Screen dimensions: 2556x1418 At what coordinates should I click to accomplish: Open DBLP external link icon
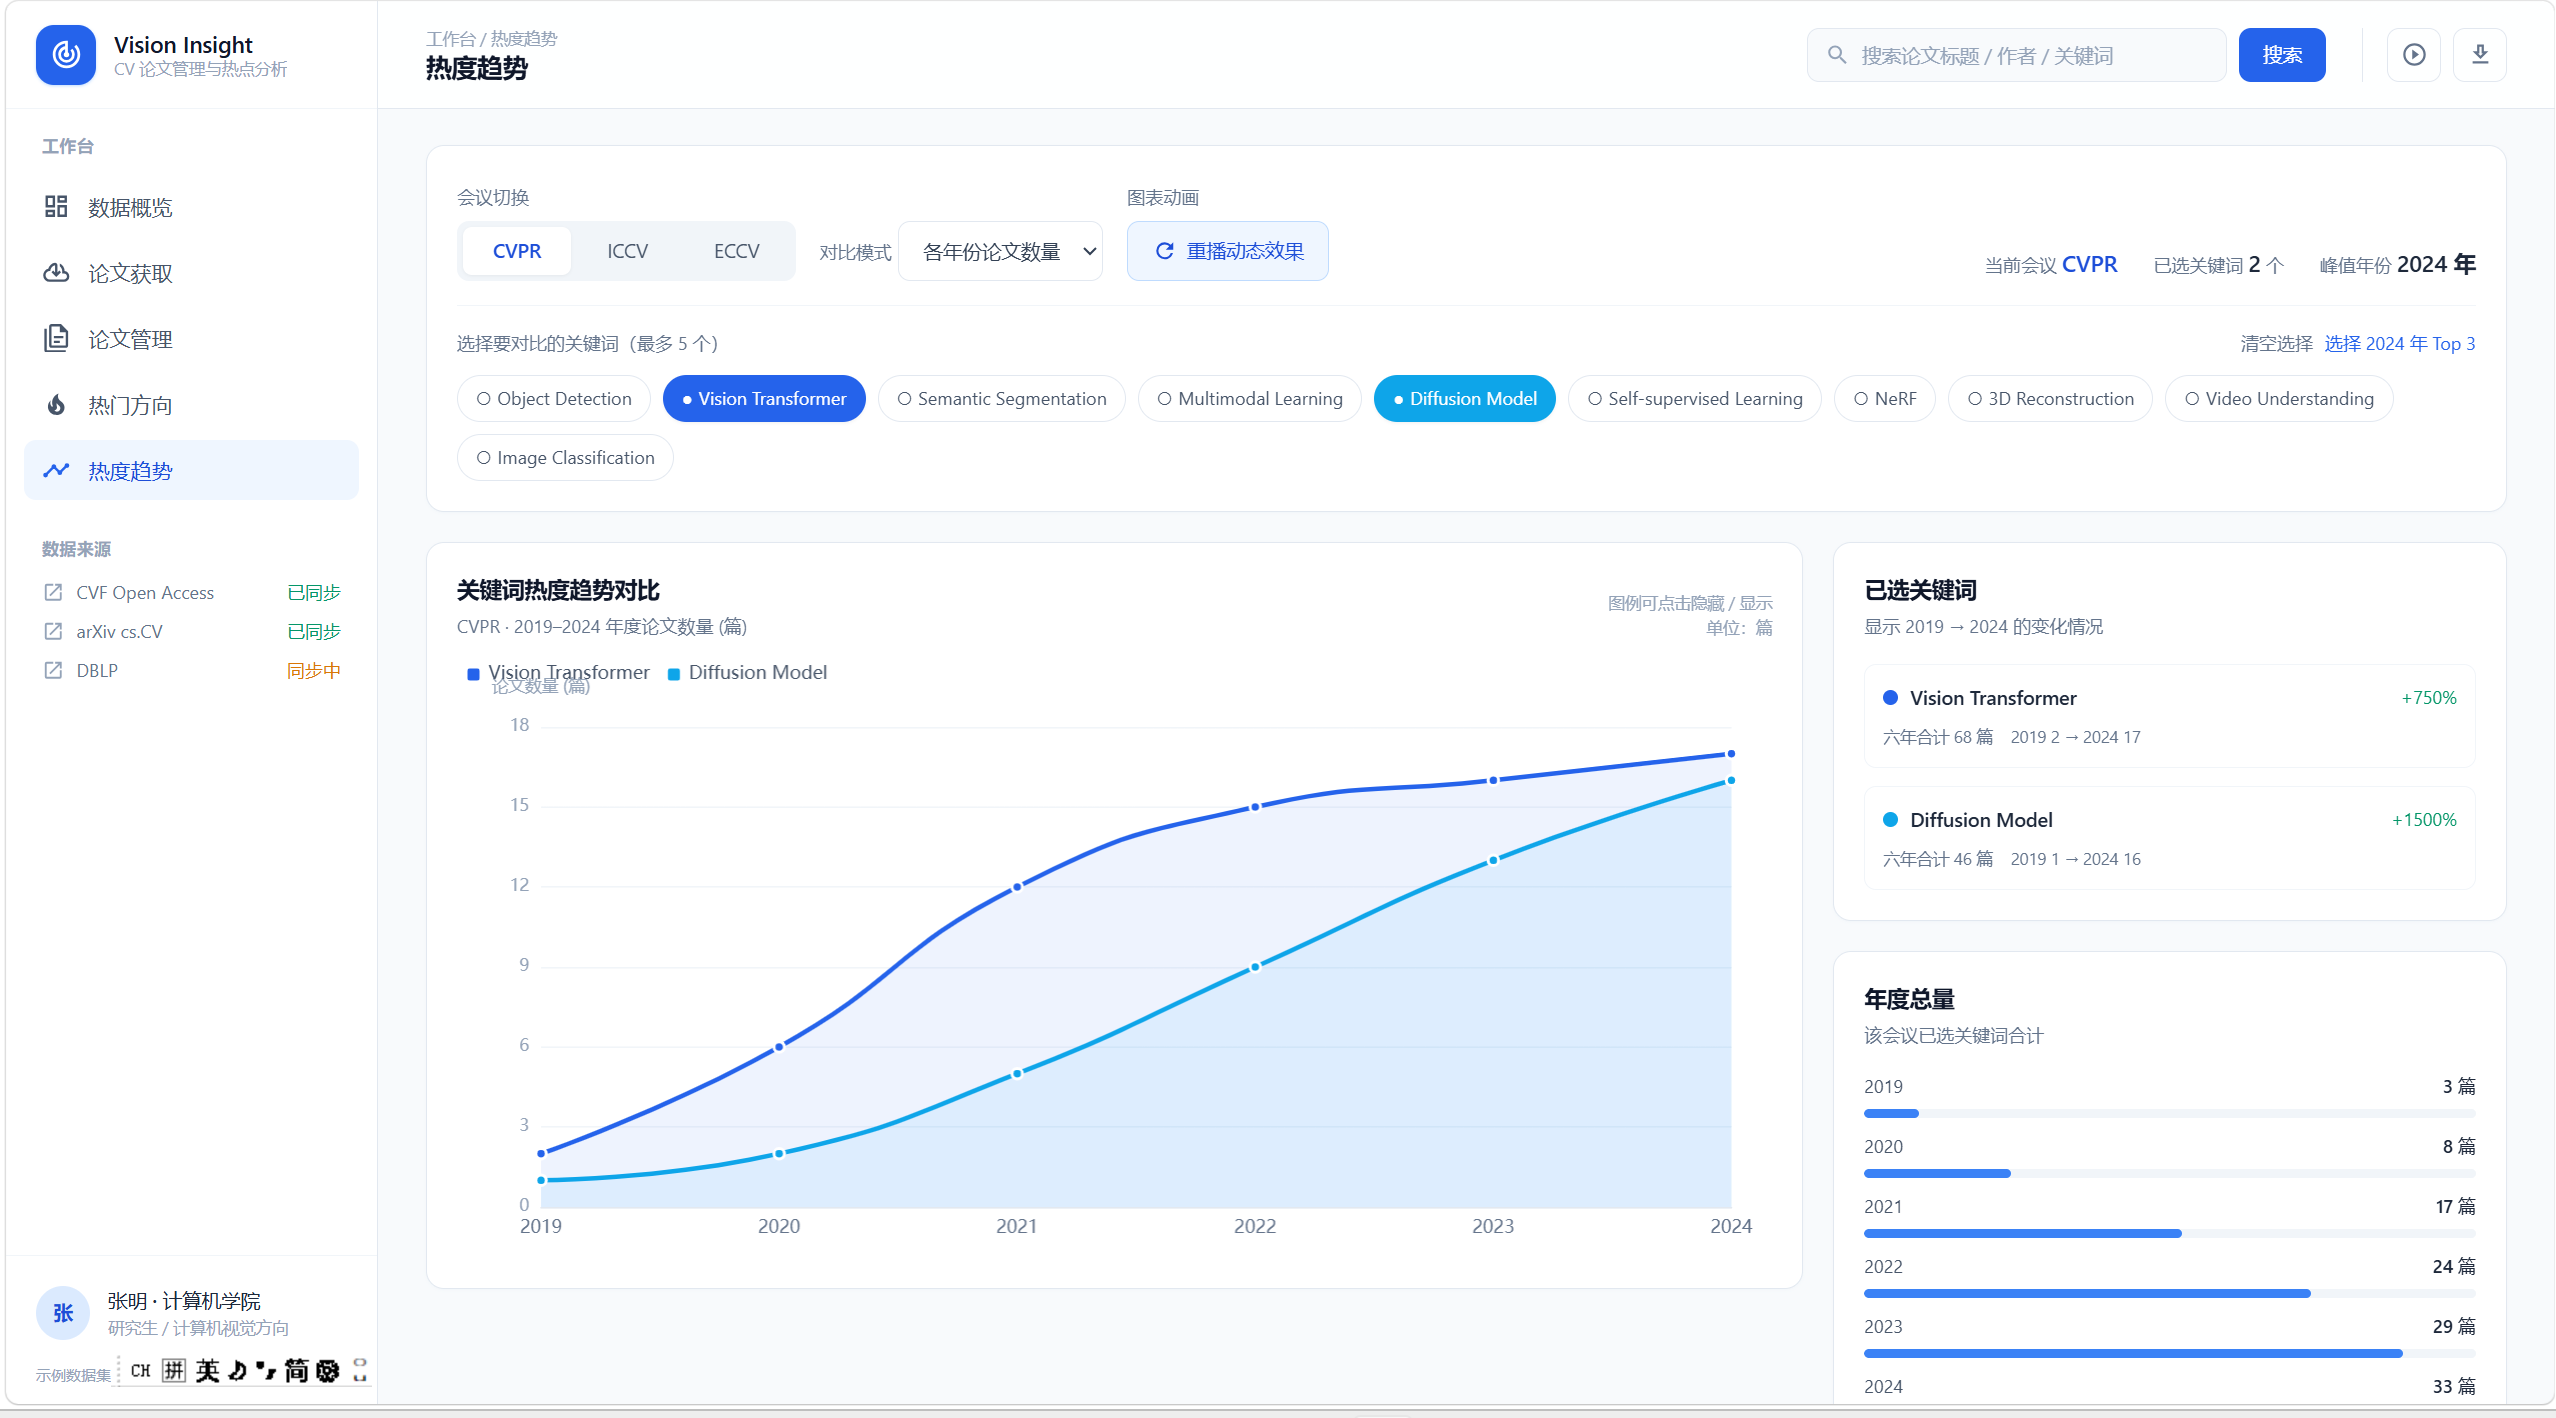coord(53,671)
